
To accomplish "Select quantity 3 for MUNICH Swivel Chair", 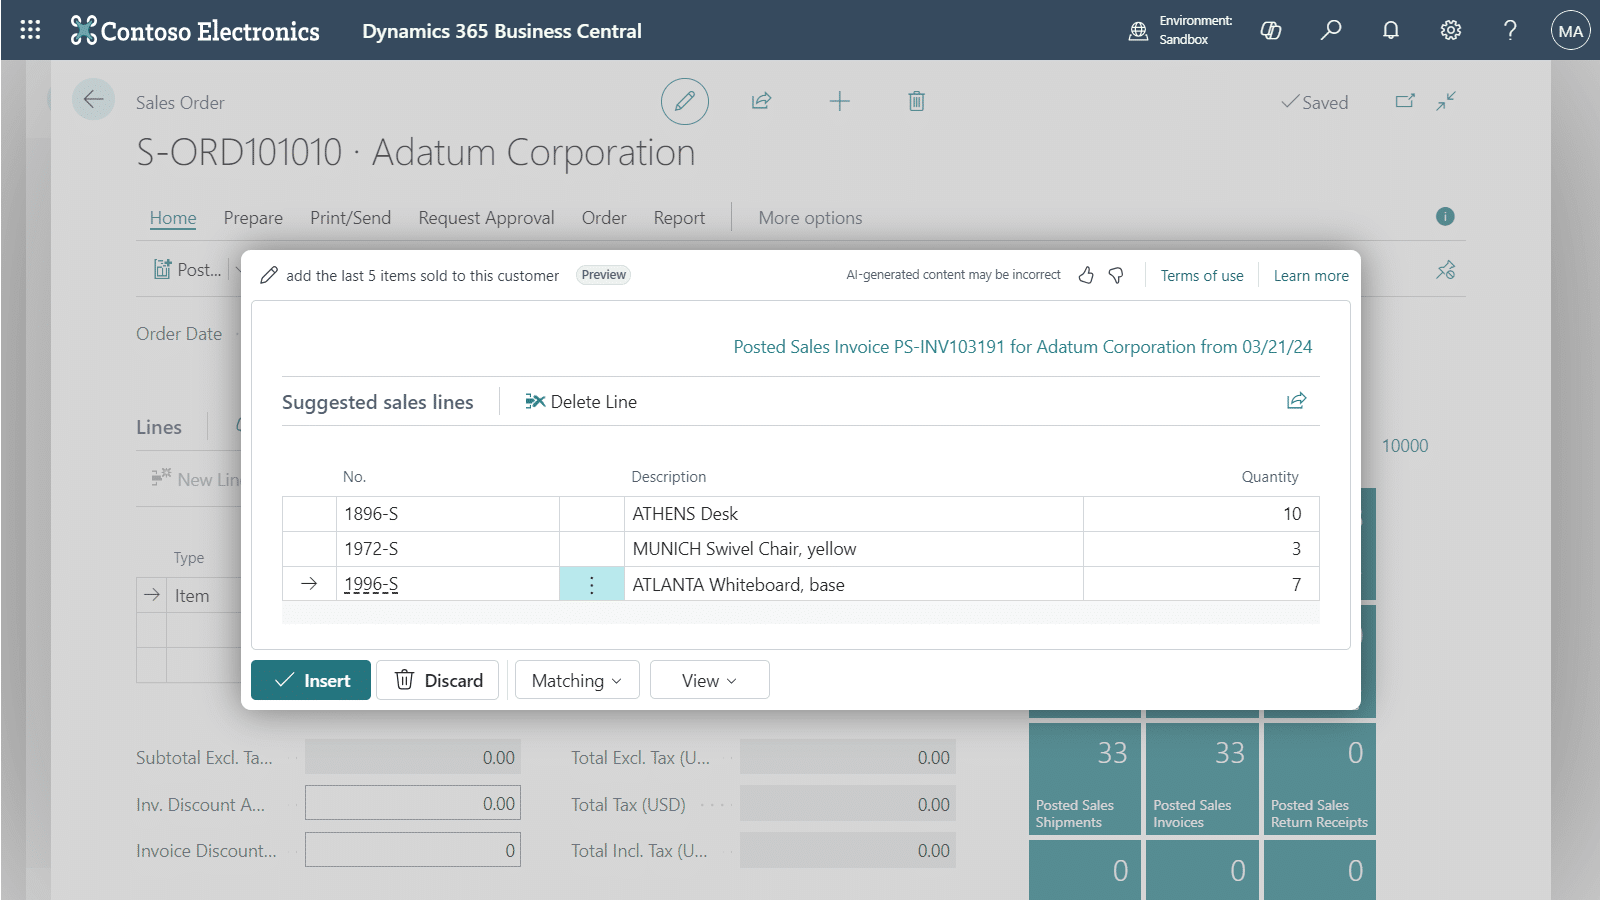I will [1201, 549].
